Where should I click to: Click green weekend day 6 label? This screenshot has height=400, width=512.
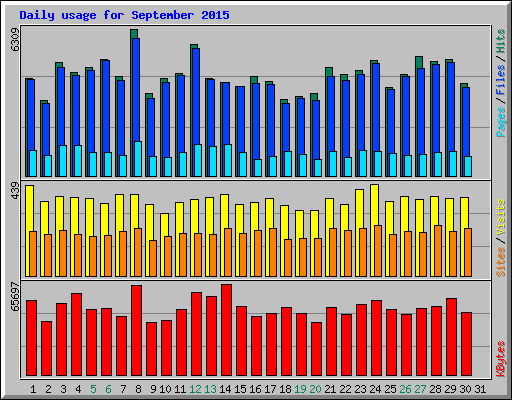click(108, 389)
